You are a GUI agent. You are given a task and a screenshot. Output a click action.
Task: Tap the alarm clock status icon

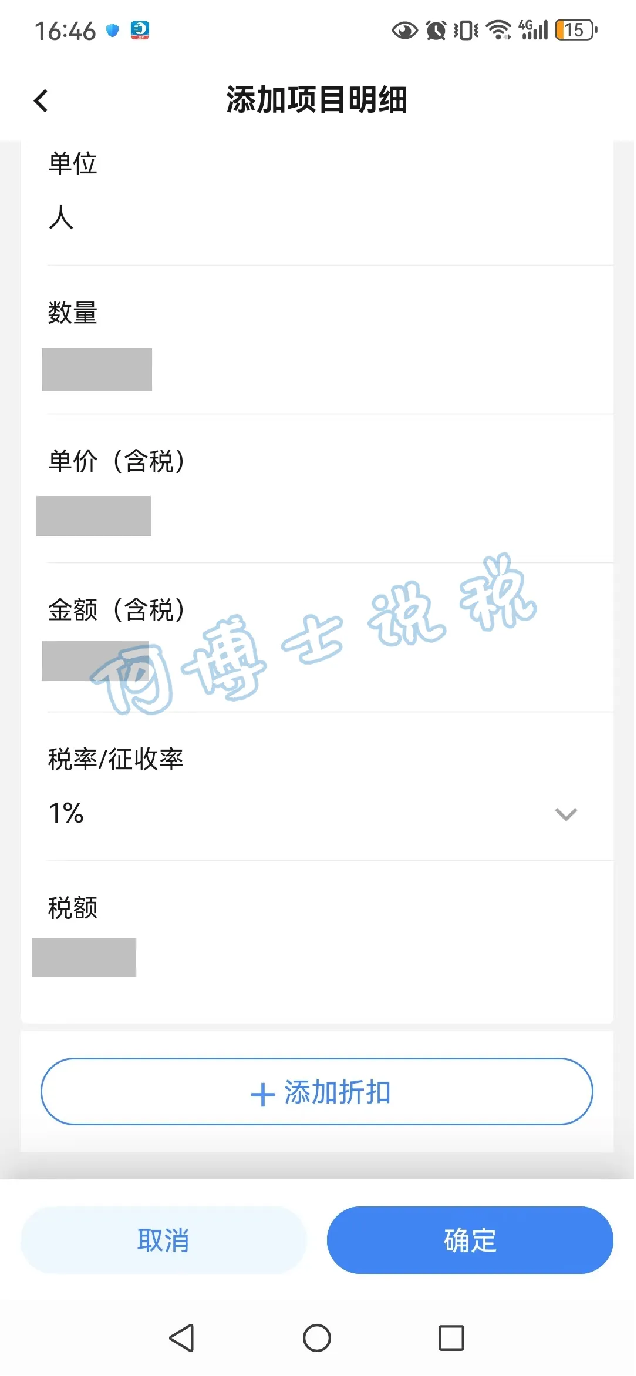click(436, 30)
